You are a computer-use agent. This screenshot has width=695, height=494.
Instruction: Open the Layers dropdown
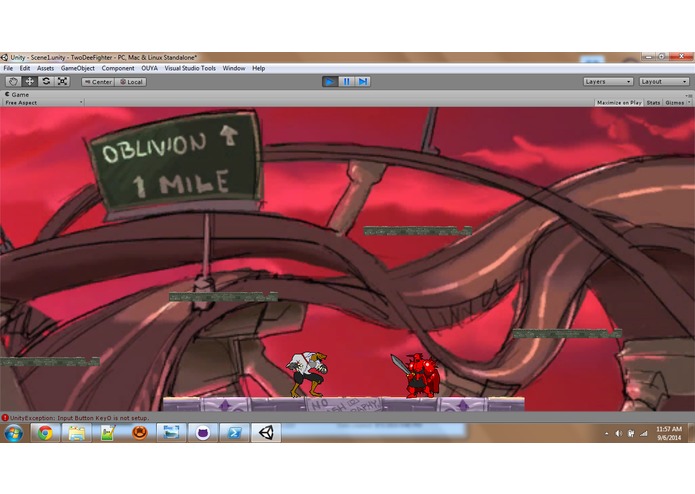(x=608, y=82)
